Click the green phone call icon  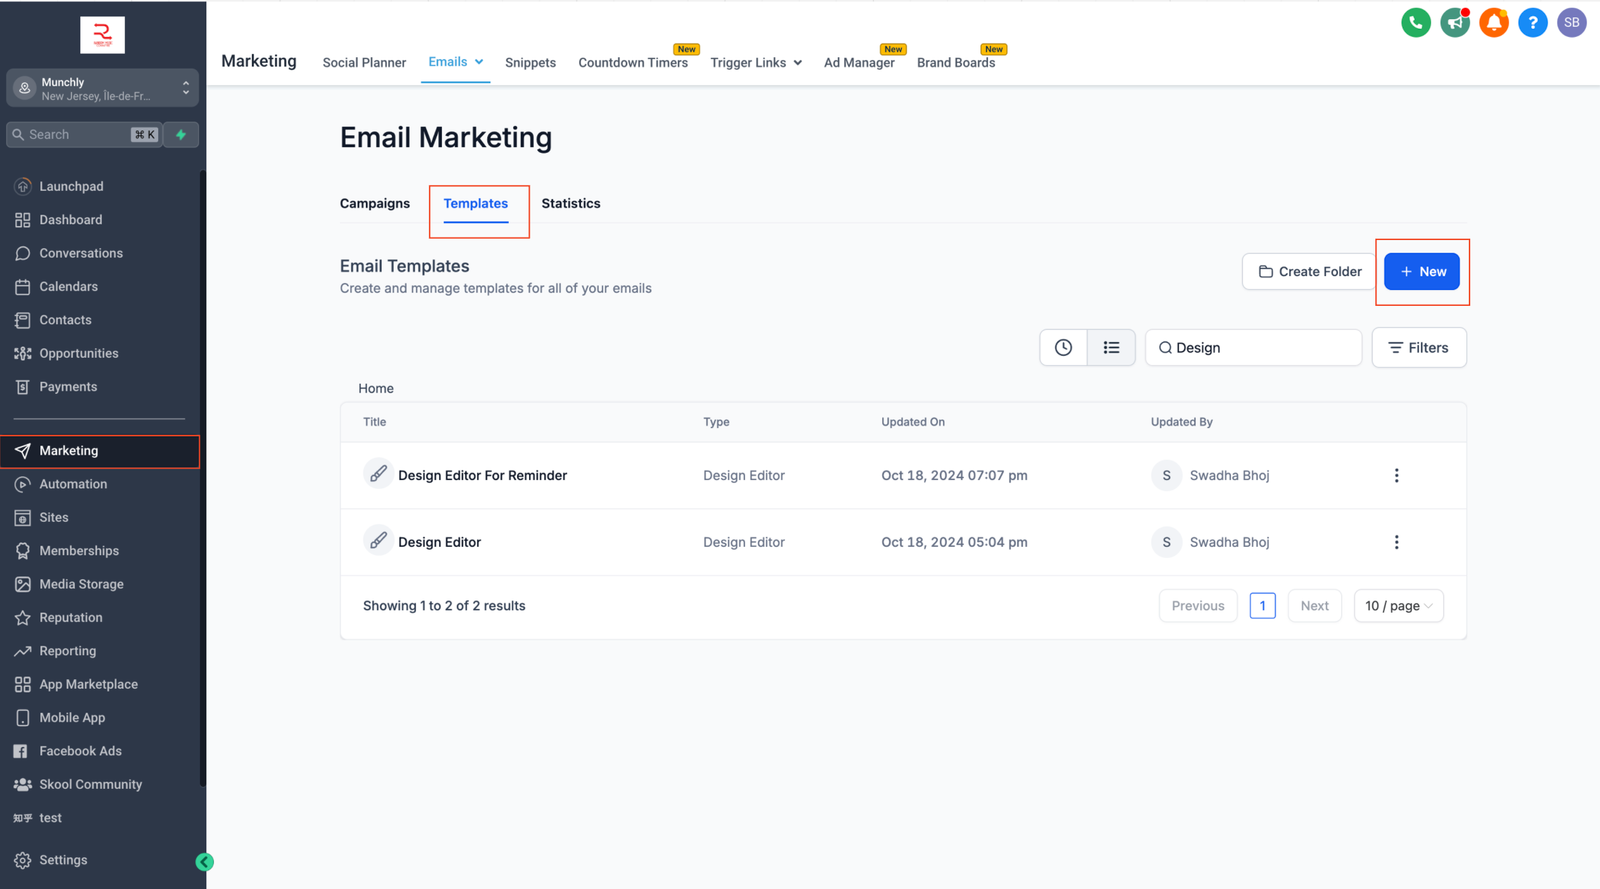tap(1415, 23)
